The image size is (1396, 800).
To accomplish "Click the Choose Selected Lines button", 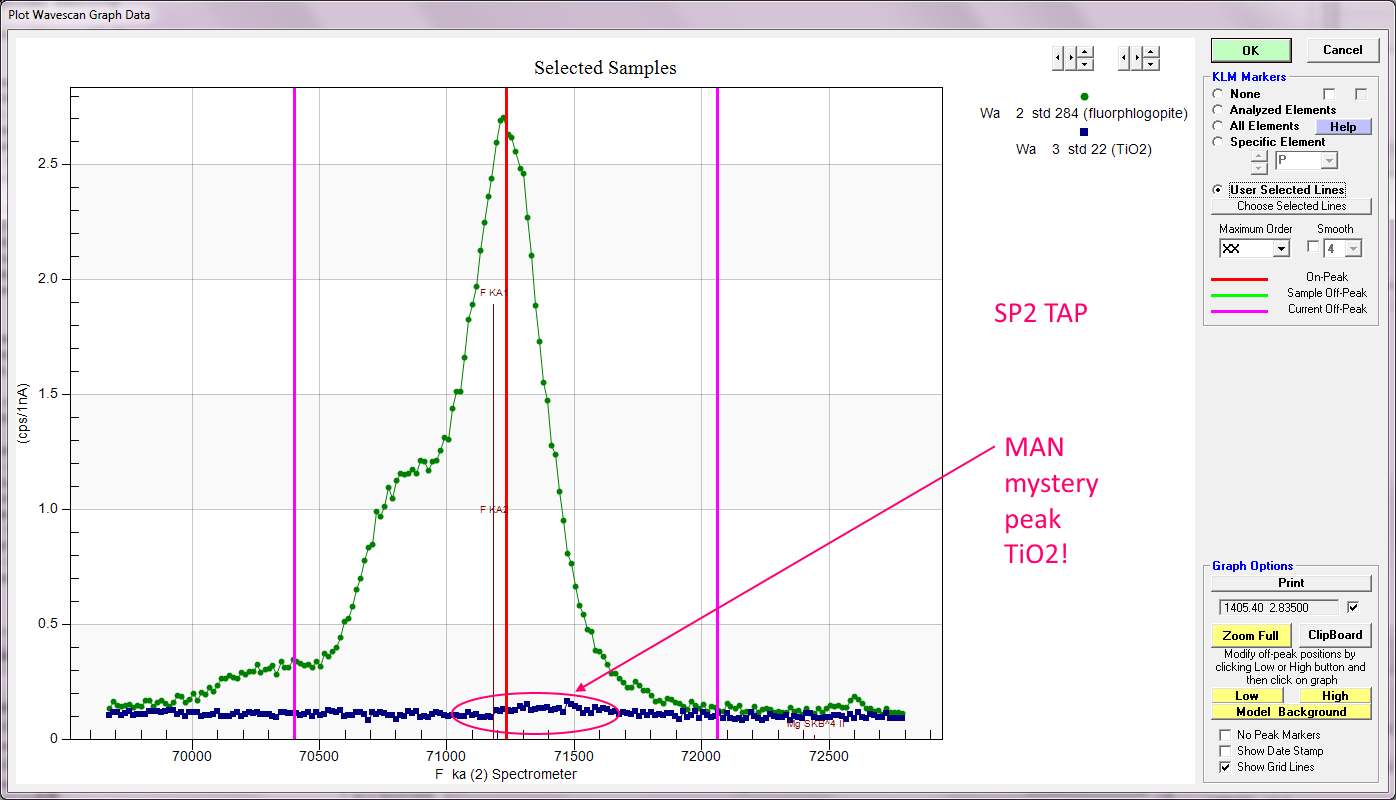I will click(x=1291, y=206).
